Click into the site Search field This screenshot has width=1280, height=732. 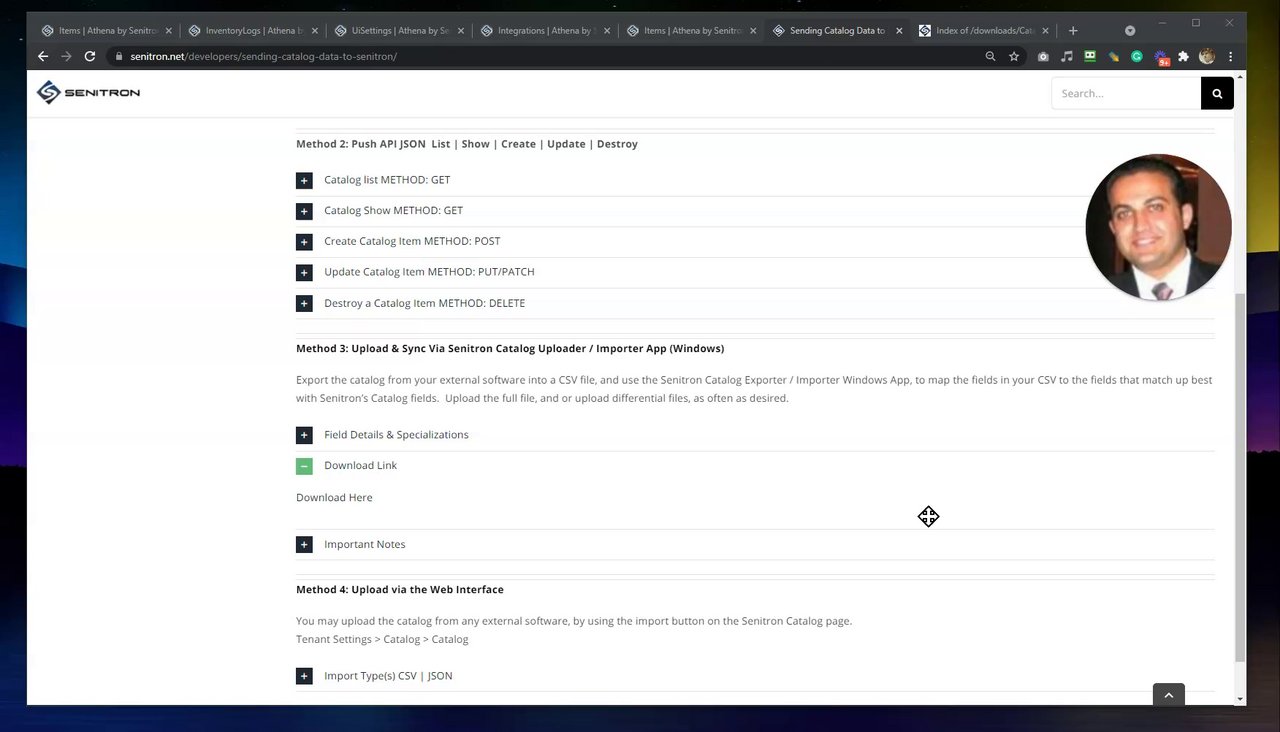pos(1126,93)
